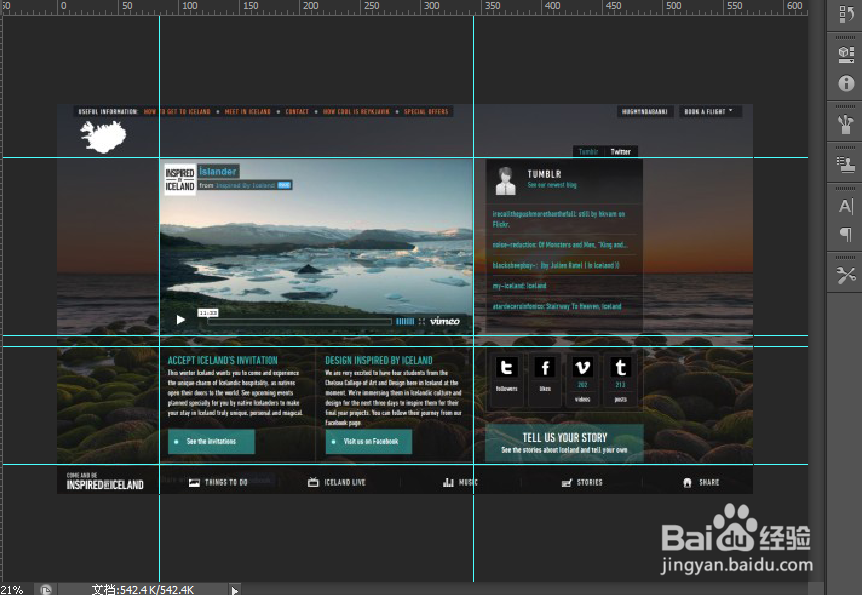Screen dimensions: 862x595
Task: Click the 'Share' footer item
Action: pyautogui.click(x=701, y=482)
